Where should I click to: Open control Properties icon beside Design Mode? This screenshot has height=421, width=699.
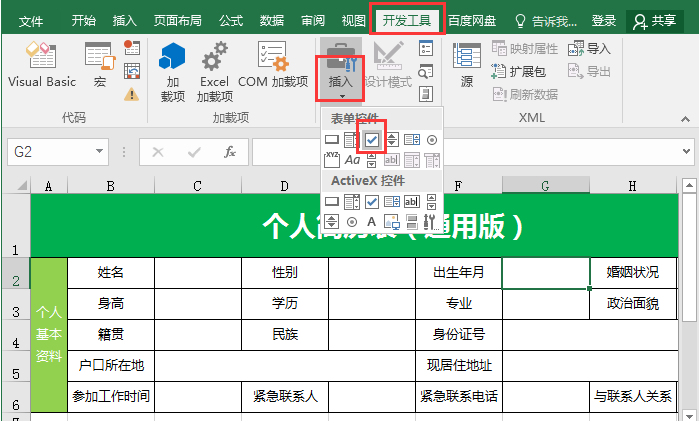click(x=426, y=48)
